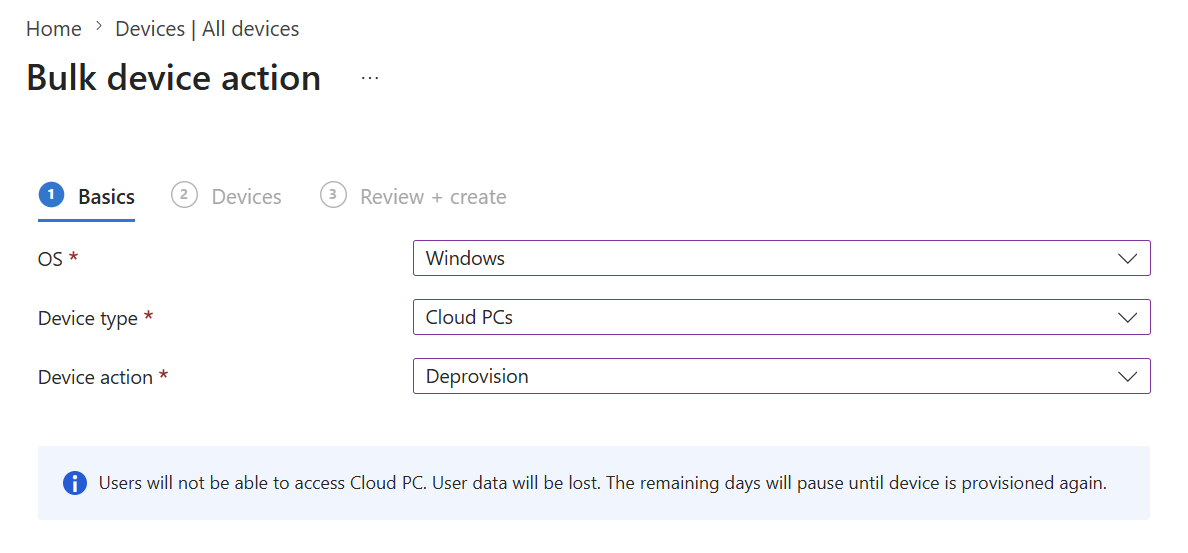Viewport: 1188px width, 553px height.
Task: Click the step 2 circle icon
Action: click(x=184, y=195)
